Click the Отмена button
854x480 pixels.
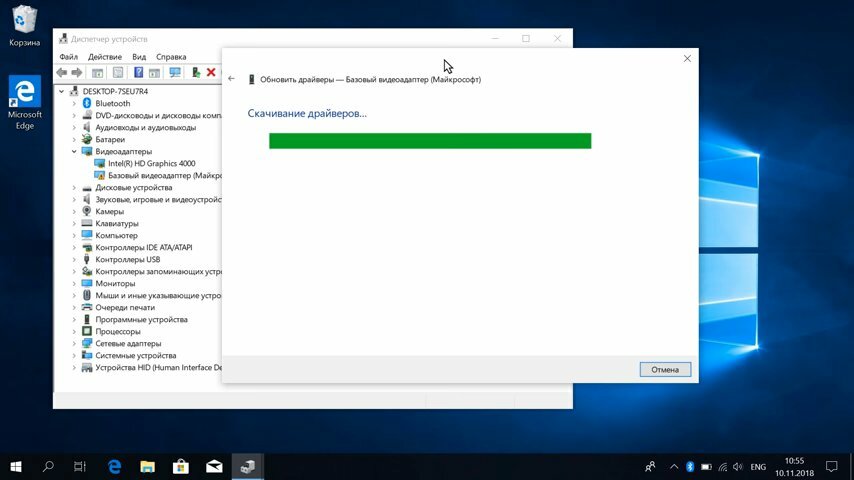665,369
